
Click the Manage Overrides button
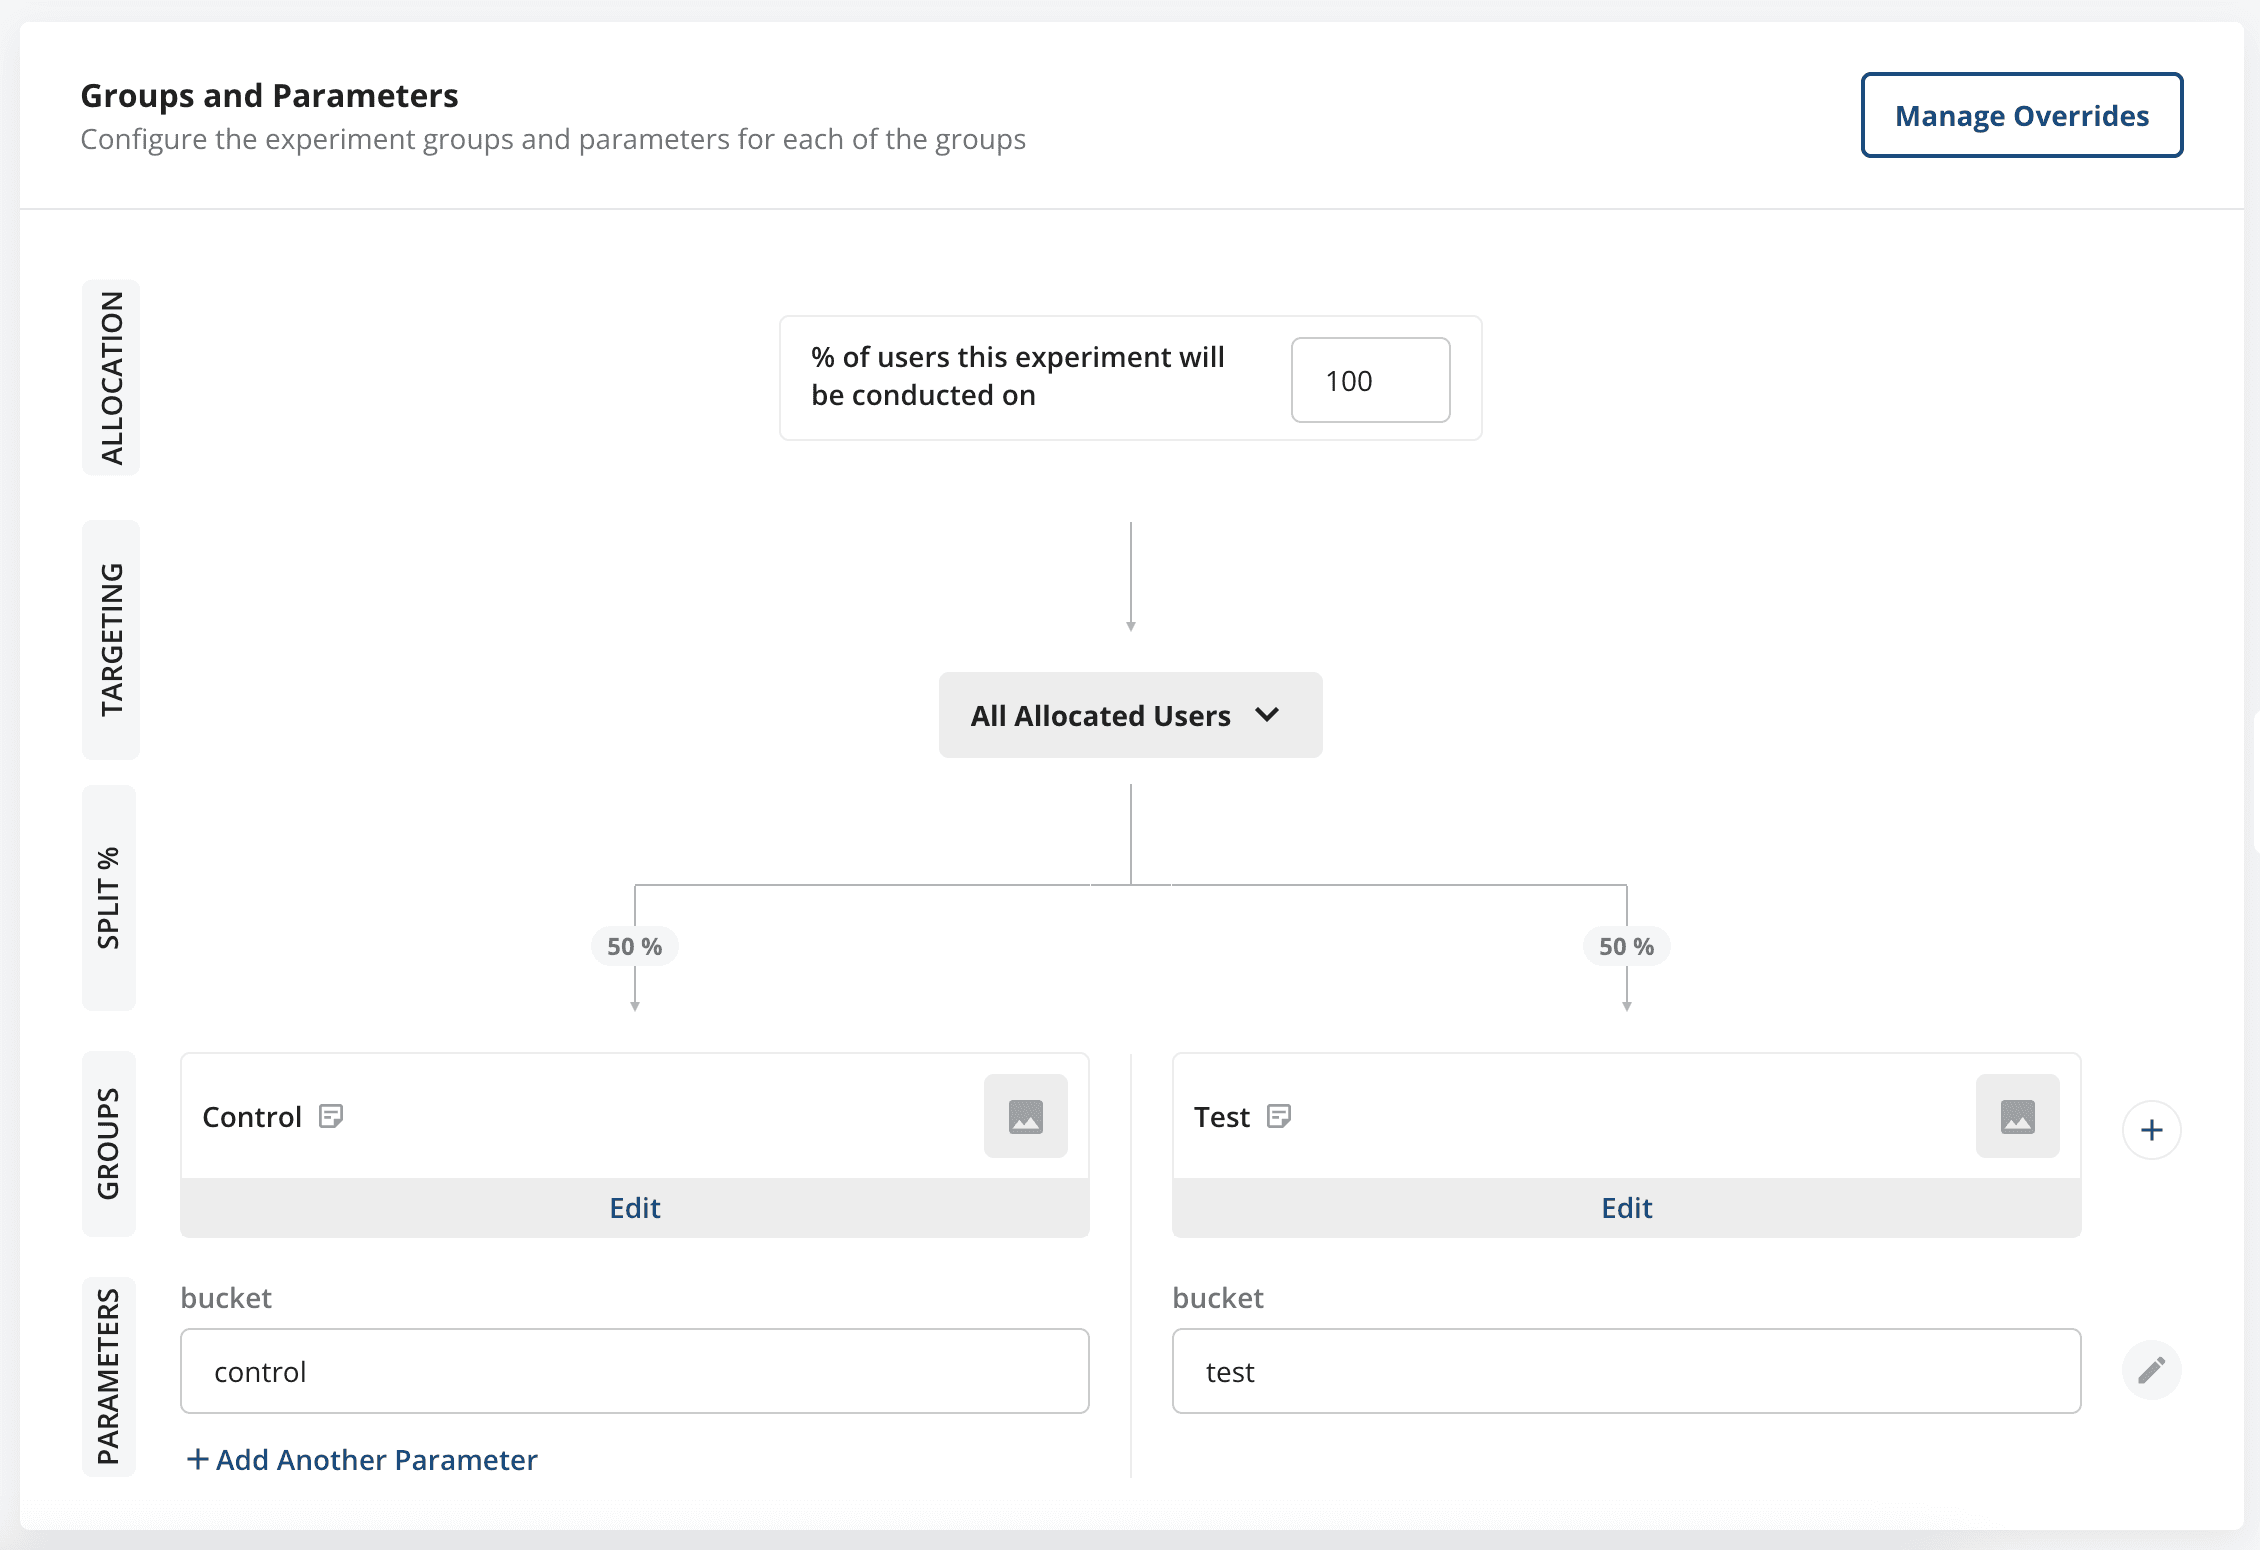click(2021, 115)
